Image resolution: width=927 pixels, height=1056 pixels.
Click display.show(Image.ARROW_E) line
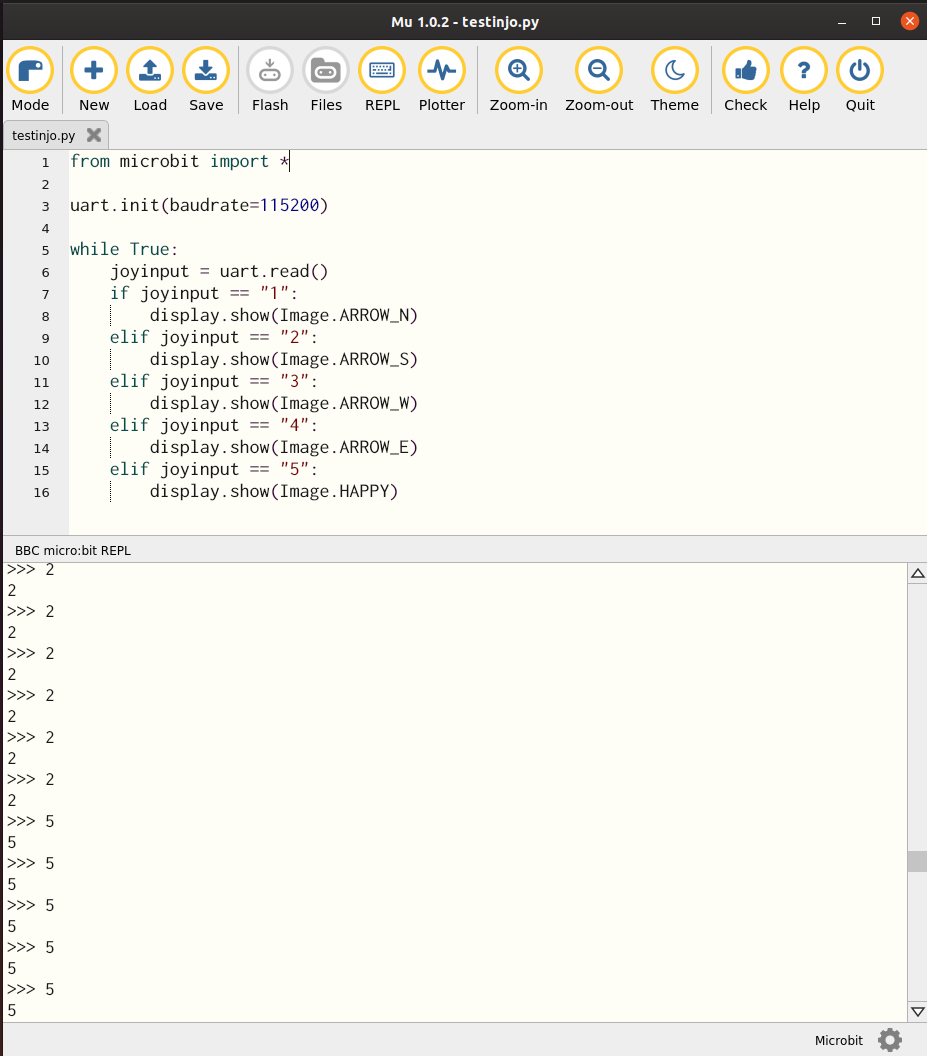point(284,447)
